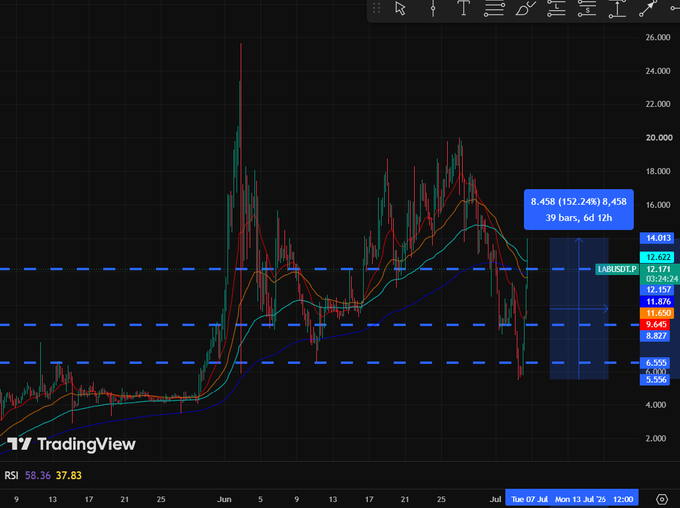Select the Long position tool
The image size is (680, 508).
tap(556, 8)
